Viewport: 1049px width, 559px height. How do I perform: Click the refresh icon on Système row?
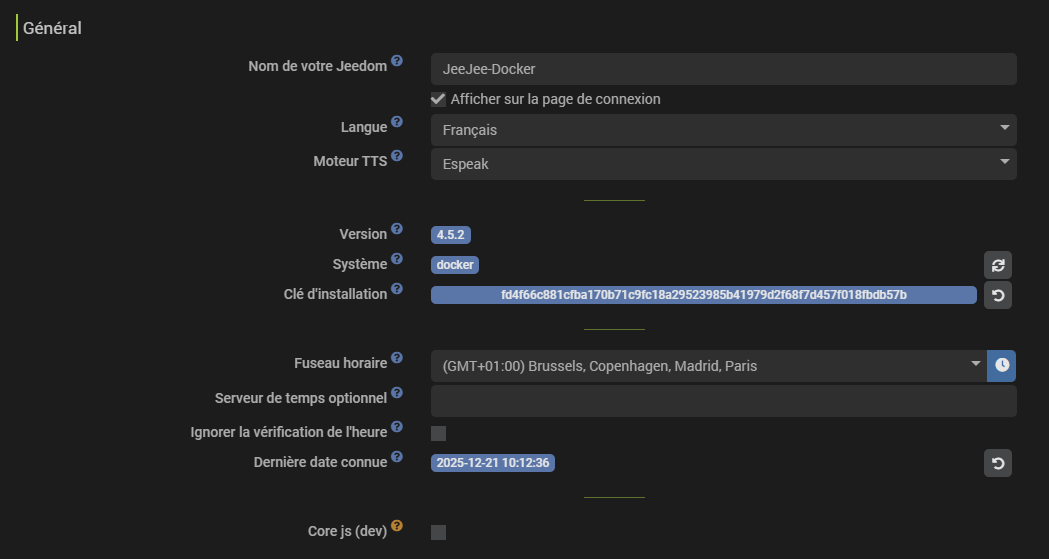point(997,265)
